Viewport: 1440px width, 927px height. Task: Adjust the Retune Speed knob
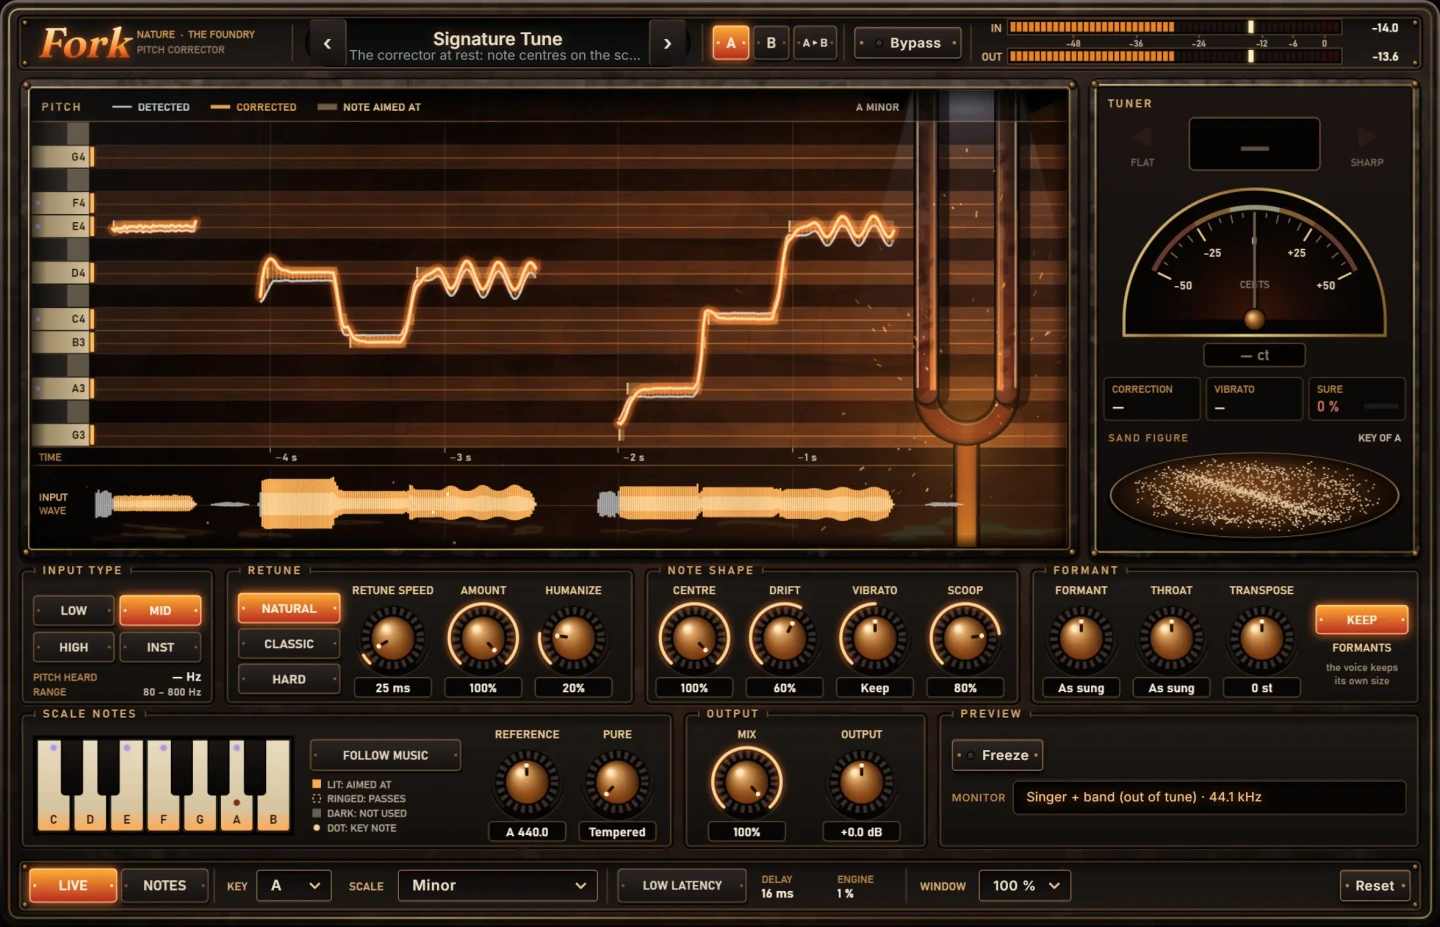pos(392,638)
